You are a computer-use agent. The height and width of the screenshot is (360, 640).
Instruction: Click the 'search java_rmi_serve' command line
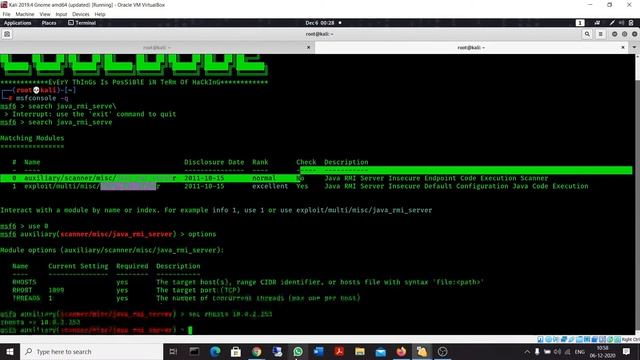pyautogui.click(x=56, y=122)
